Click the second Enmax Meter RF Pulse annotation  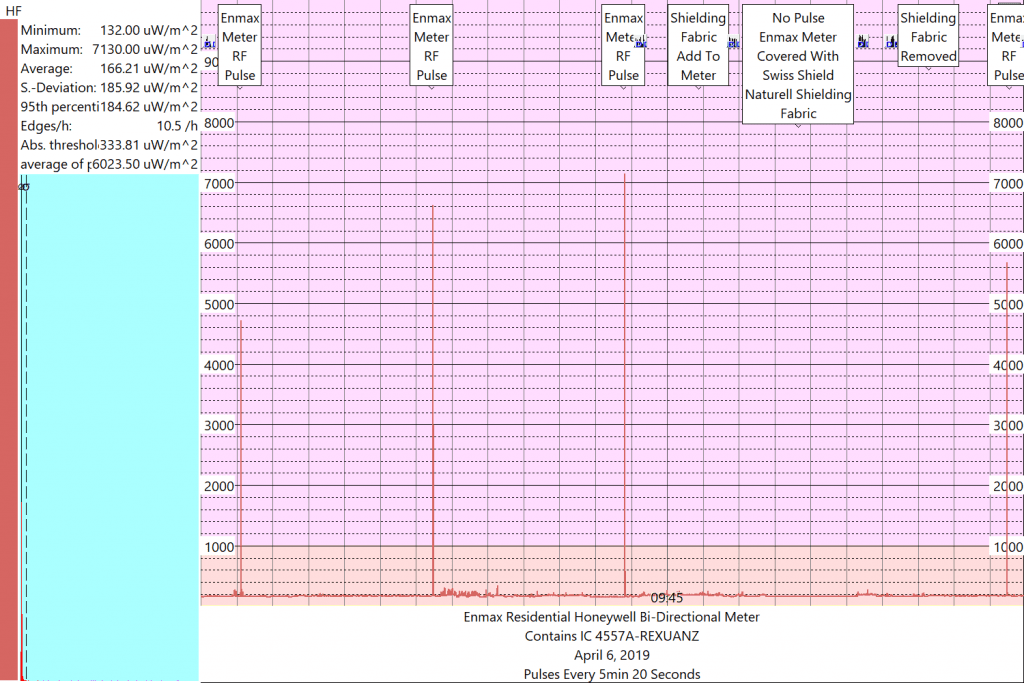pyautogui.click(x=431, y=46)
